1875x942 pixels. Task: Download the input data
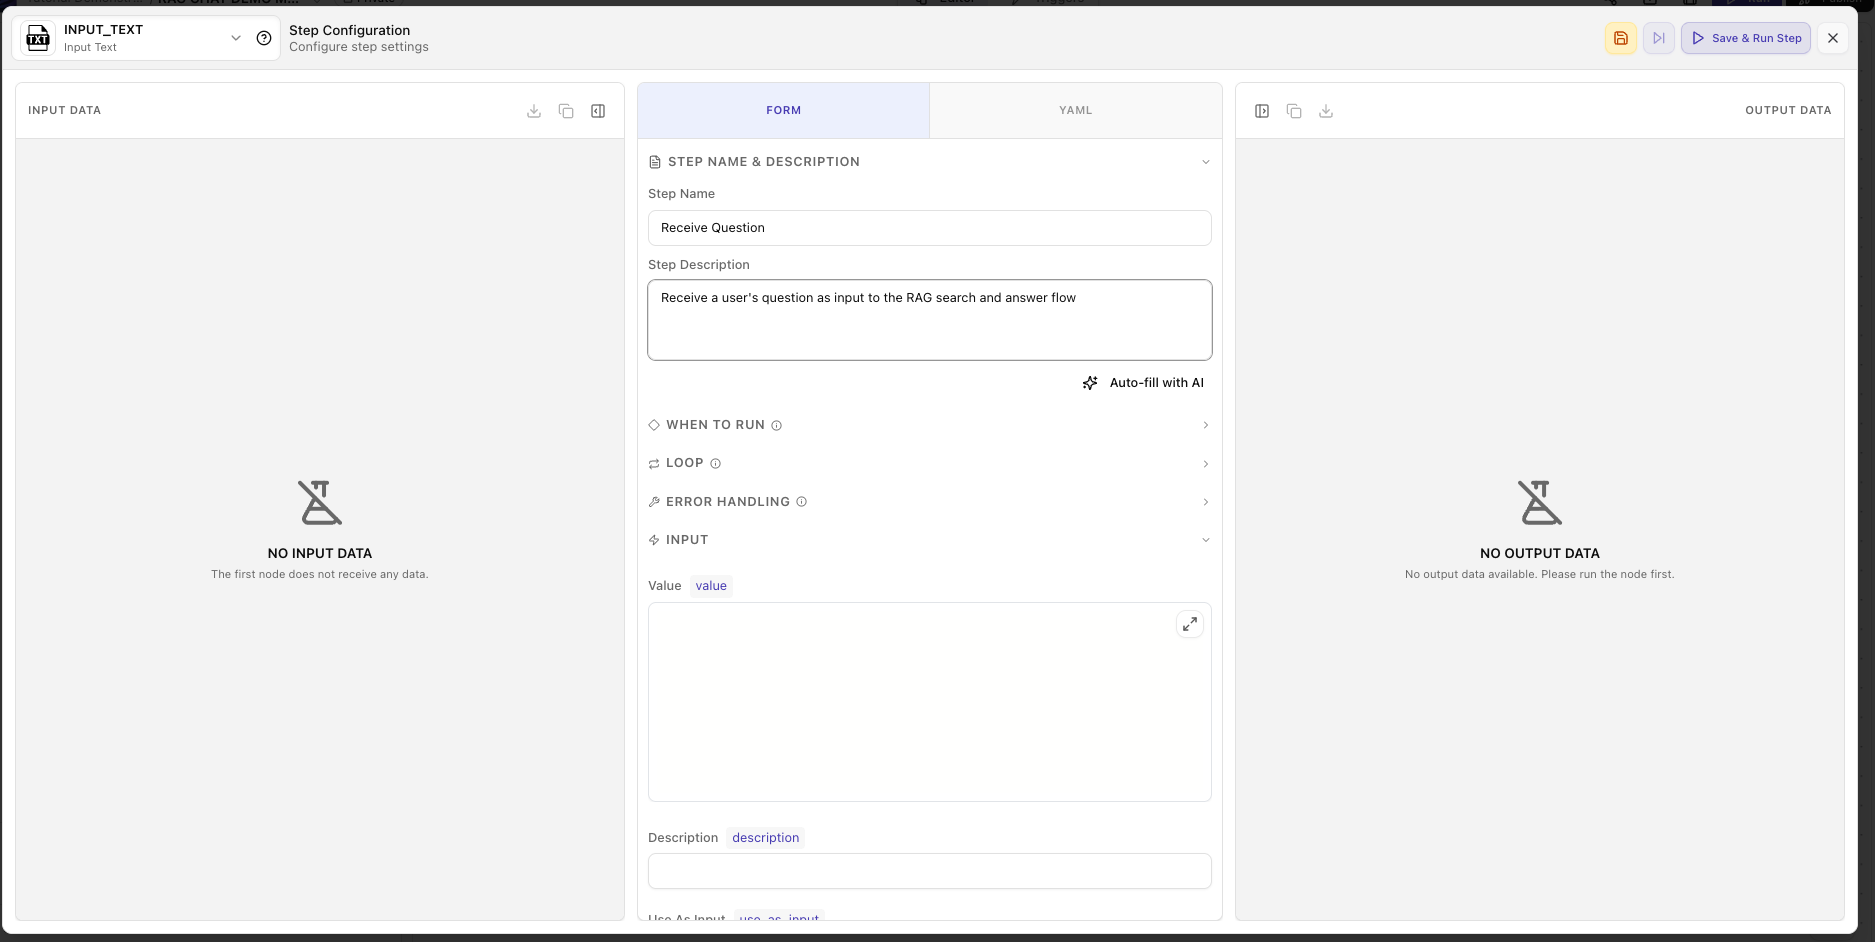[534, 111]
